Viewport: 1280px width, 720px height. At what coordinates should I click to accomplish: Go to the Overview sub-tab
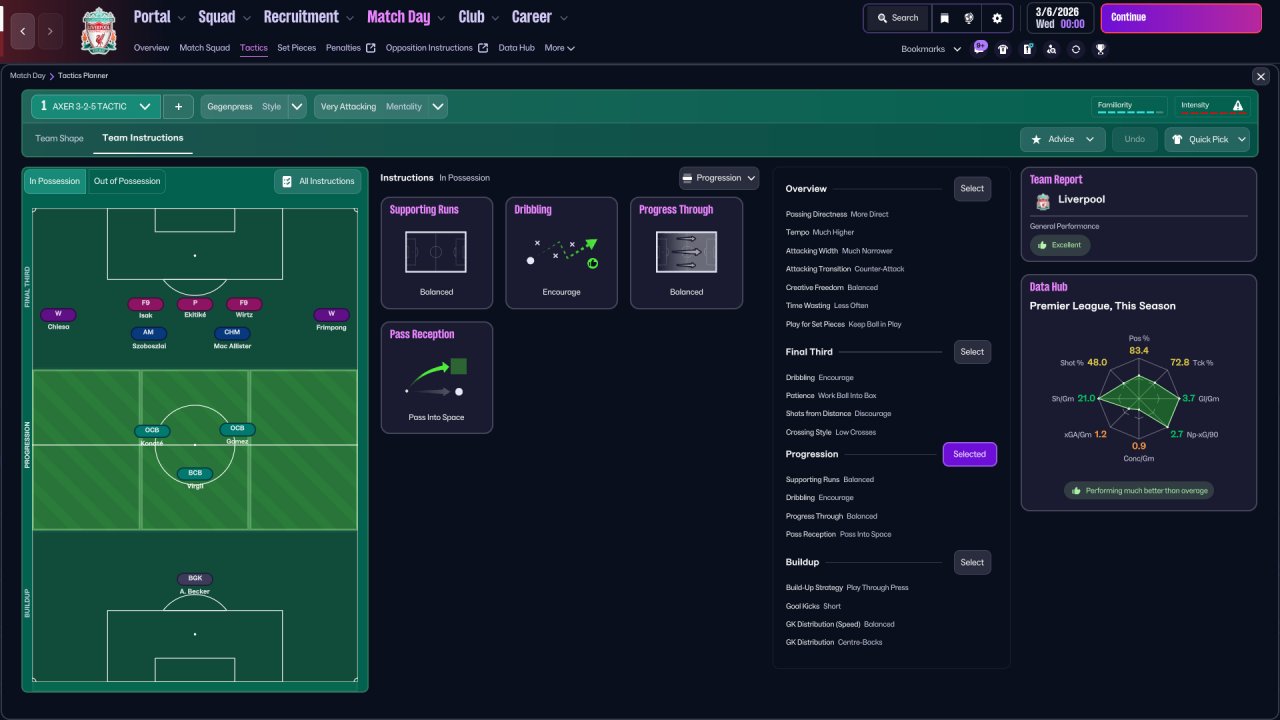point(151,48)
